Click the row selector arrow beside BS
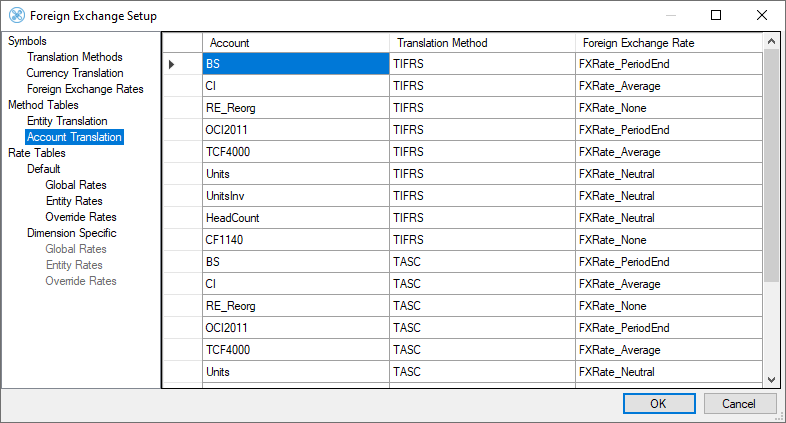This screenshot has height=423, width=786. point(172,64)
